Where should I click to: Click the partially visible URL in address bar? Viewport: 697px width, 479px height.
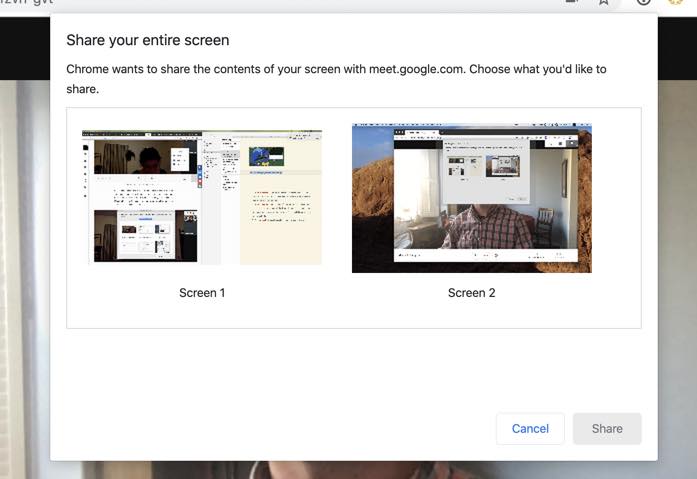point(27,2)
